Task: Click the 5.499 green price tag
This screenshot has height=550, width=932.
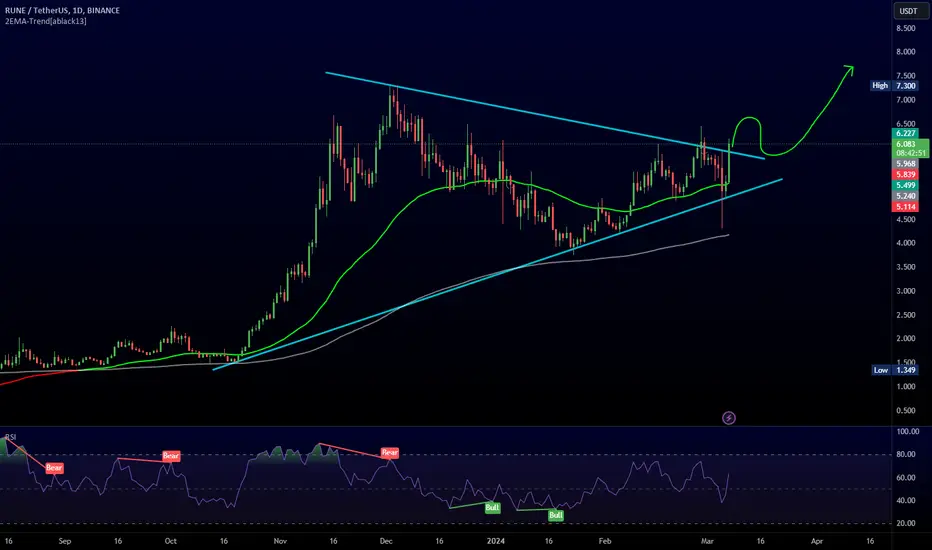Action: click(906, 185)
